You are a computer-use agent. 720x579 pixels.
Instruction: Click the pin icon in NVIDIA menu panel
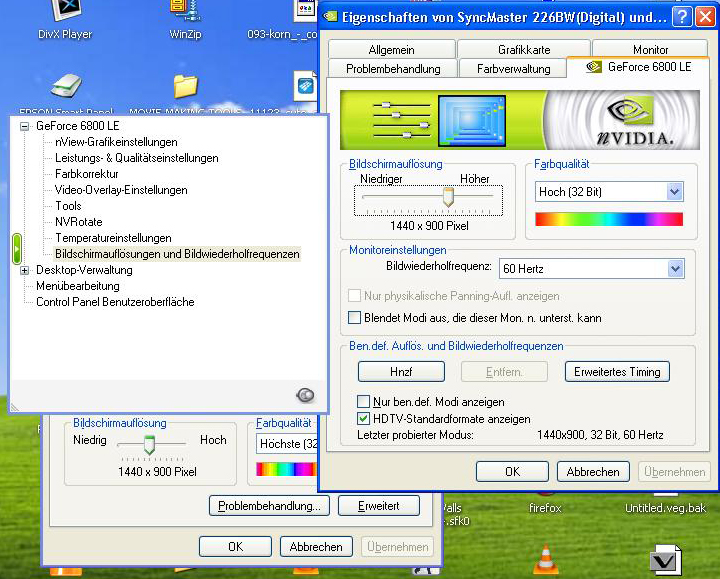pos(305,395)
